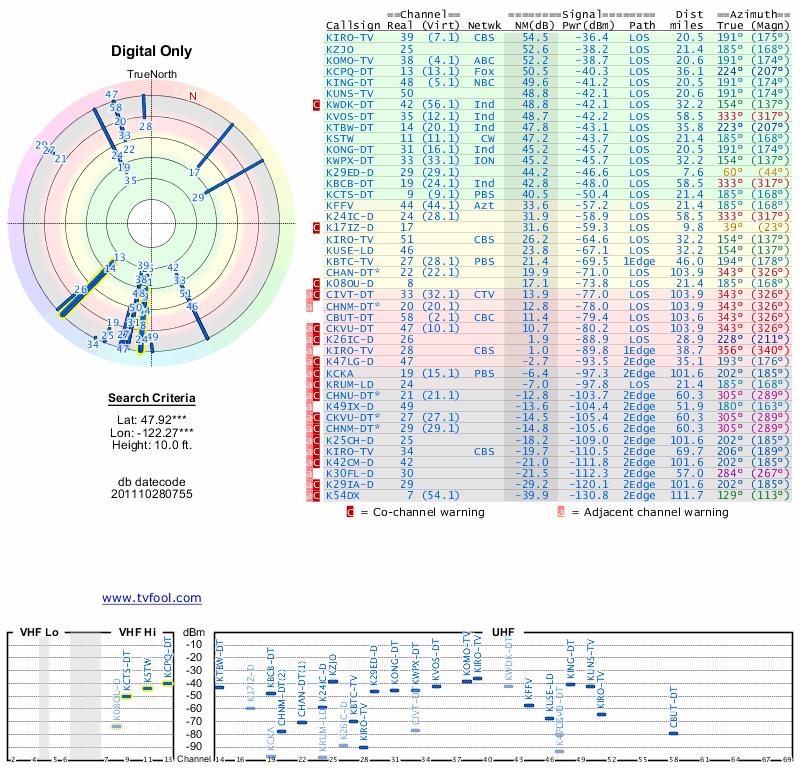Click the co-channel warning icon beside K08OU-D
This screenshot has height=768, width=800.
317,284
